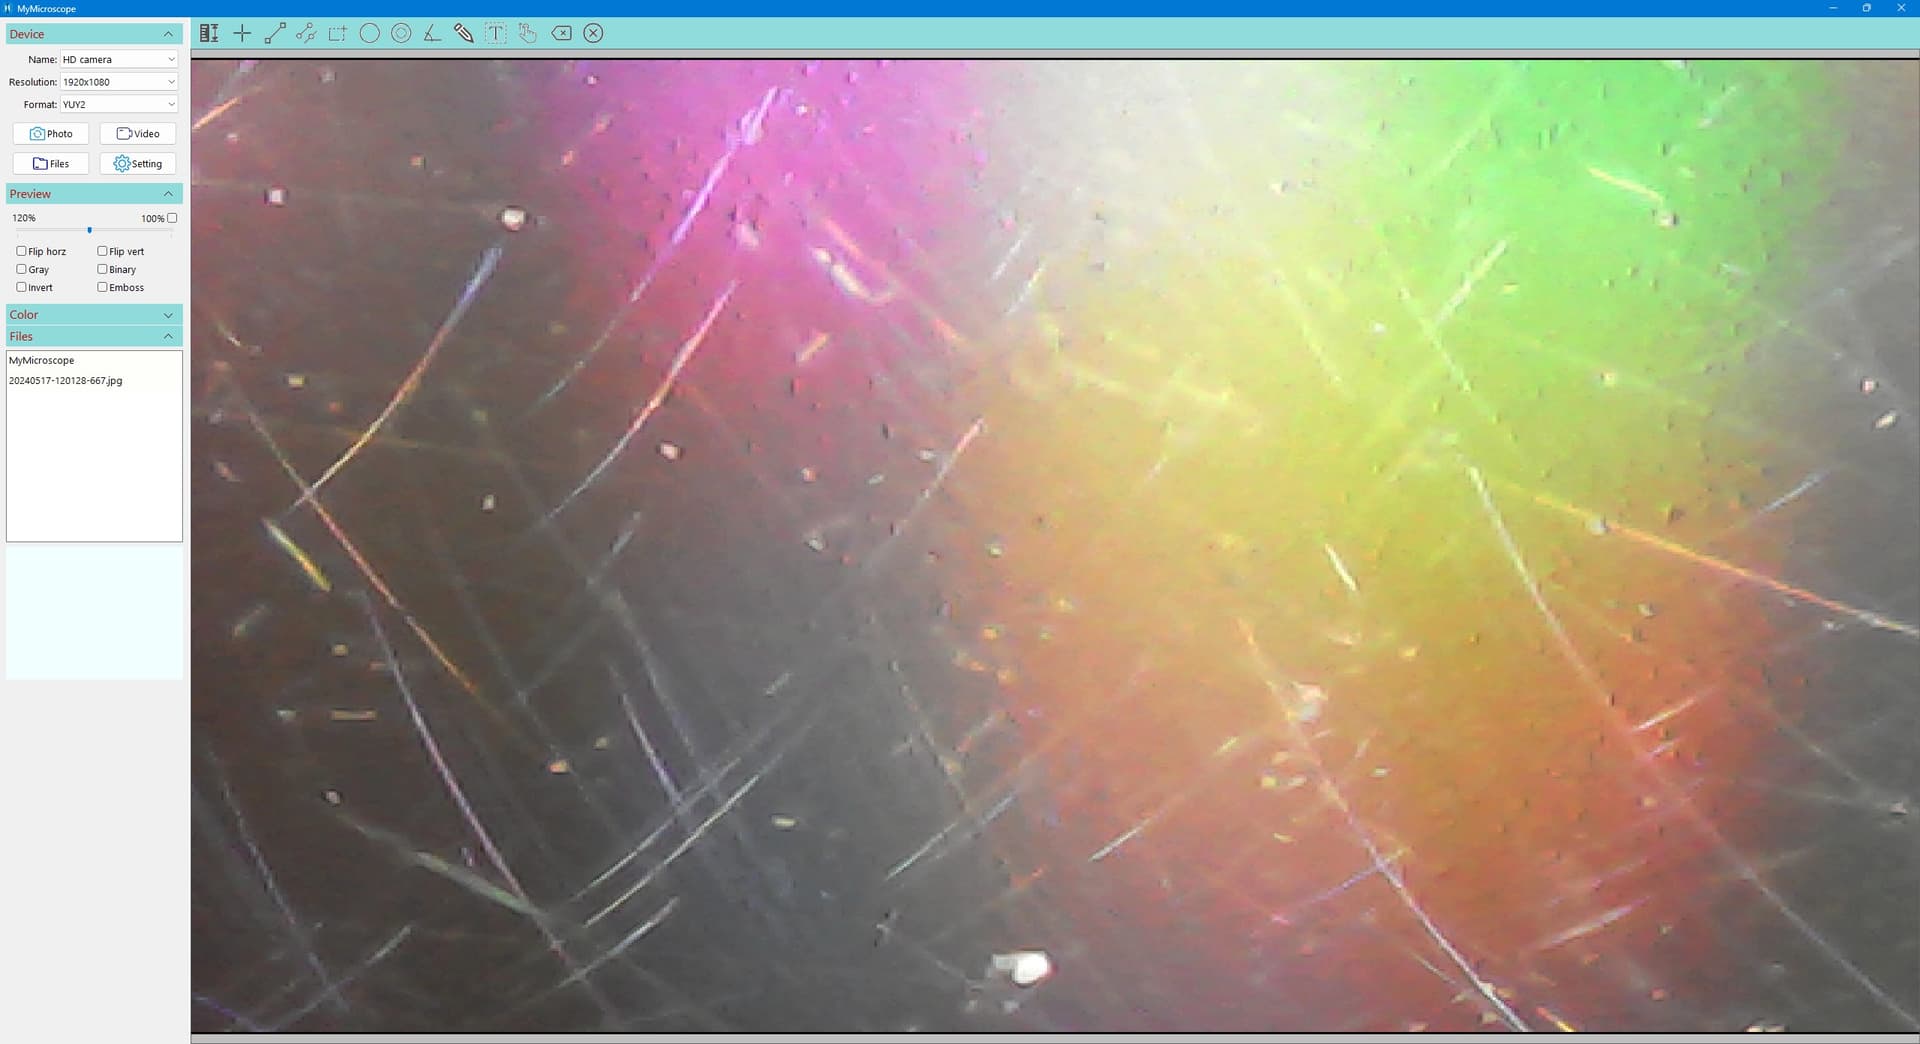Enable the Flip horz checkbox
The image size is (1920, 1044).
click(21, 251)
